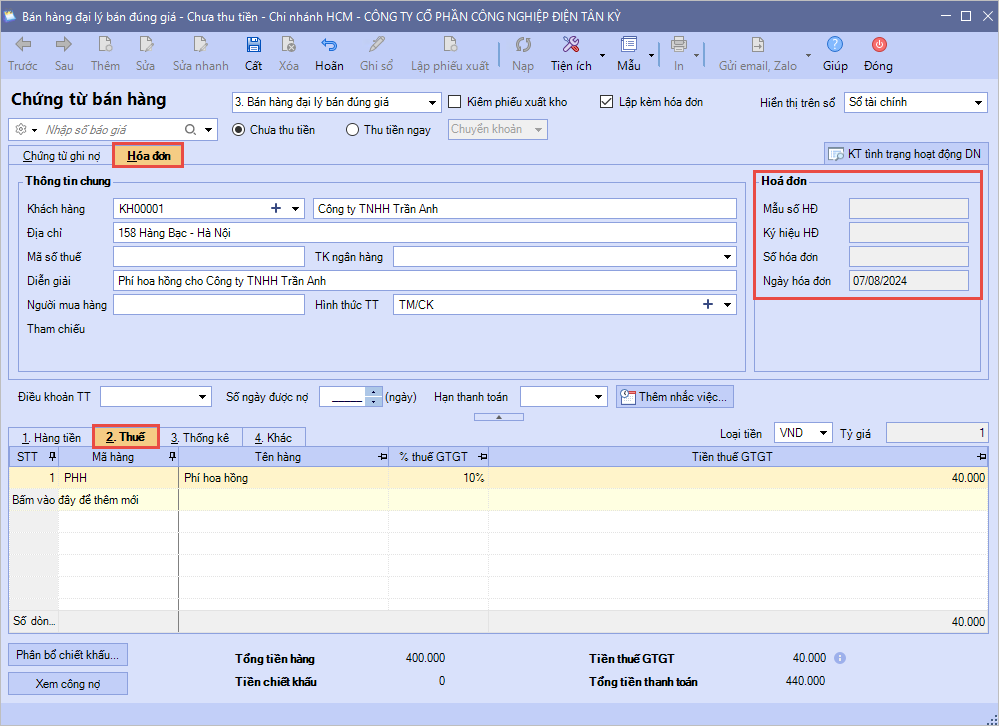Select Thu tiền ngay radio option
This screenshot has height=726, width=999.
pos(352,130)
